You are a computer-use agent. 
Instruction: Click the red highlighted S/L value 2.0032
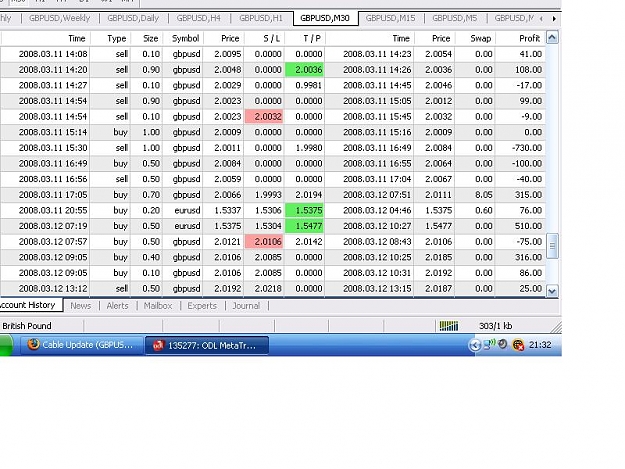tap(264, 117)
